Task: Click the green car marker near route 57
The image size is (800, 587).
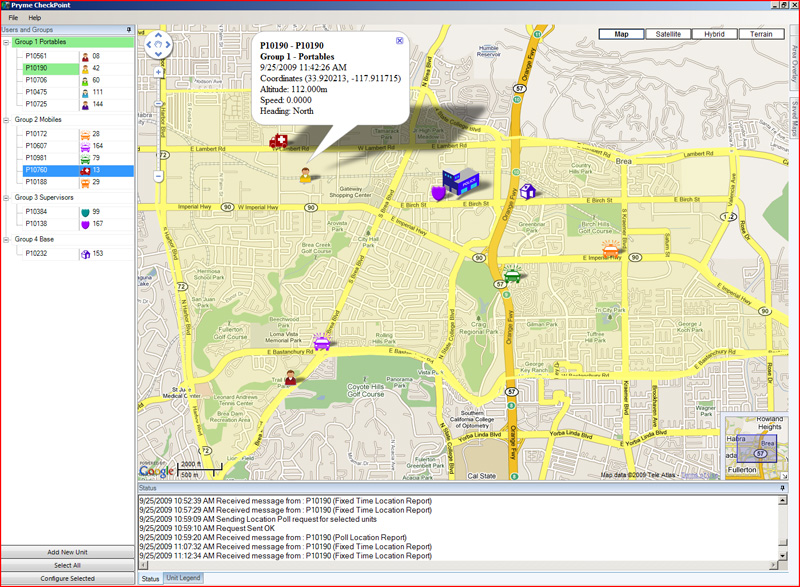Action: 512,274
